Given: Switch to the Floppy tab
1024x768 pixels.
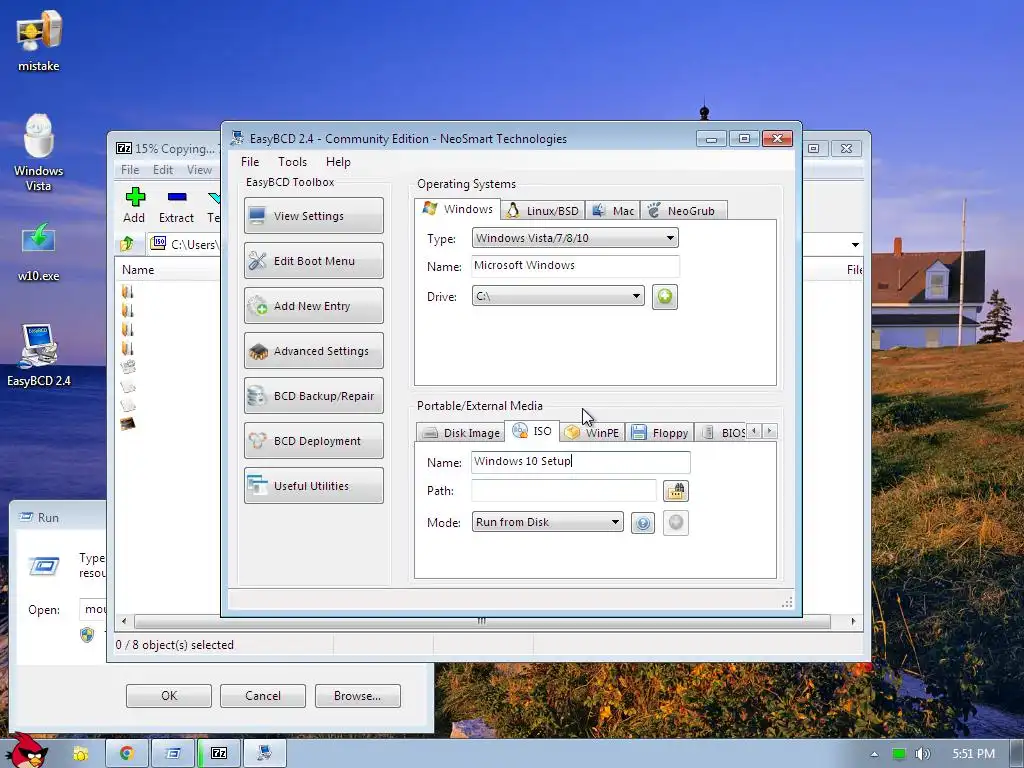Looking at the screenshot, I should (x=660, y=432).
